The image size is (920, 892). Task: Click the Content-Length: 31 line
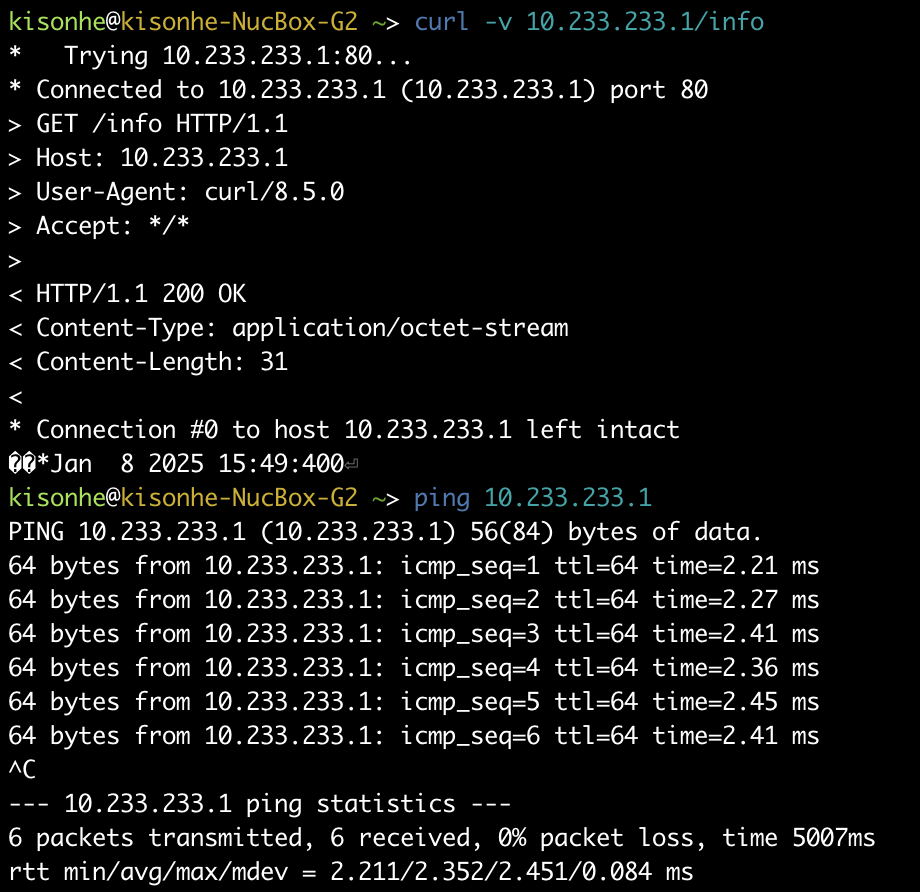[x=148, y=363]
